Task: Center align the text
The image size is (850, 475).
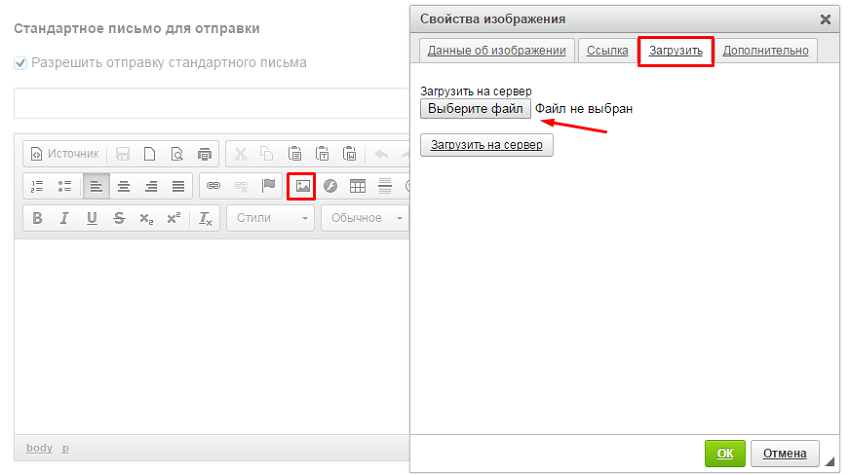Action: point(124,186)
